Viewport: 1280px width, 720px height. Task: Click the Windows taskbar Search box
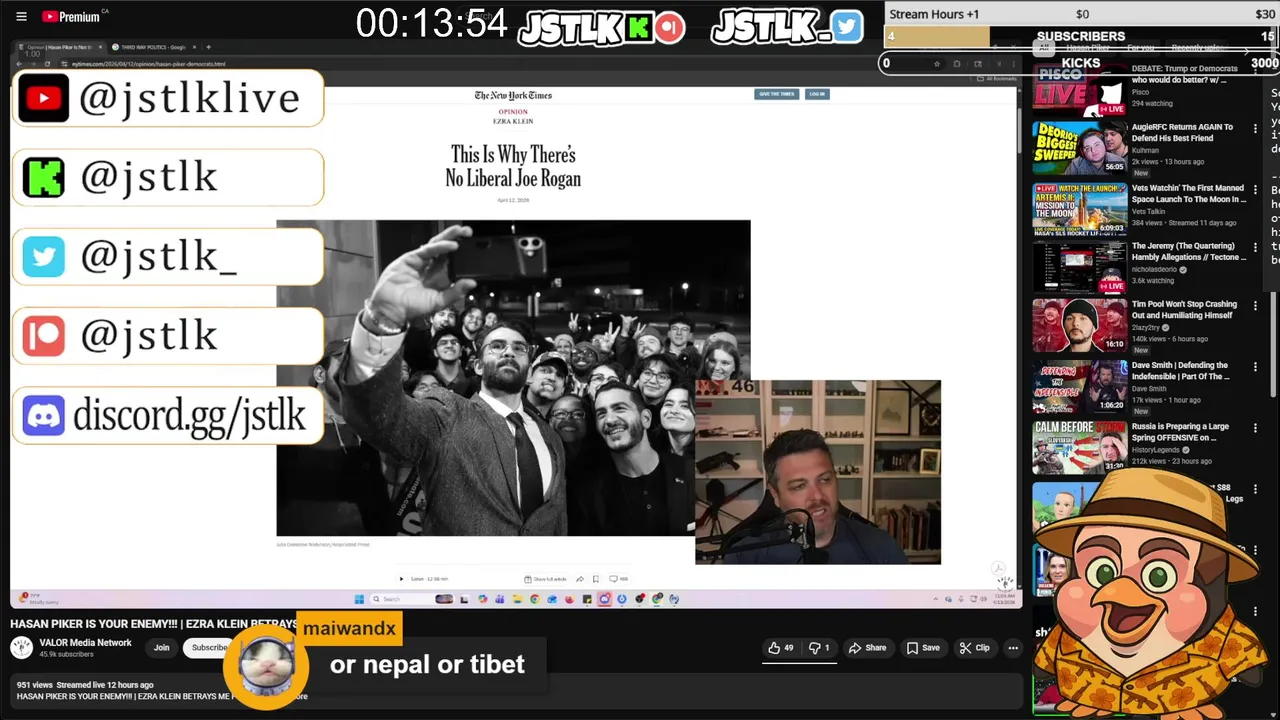point(411,599)
